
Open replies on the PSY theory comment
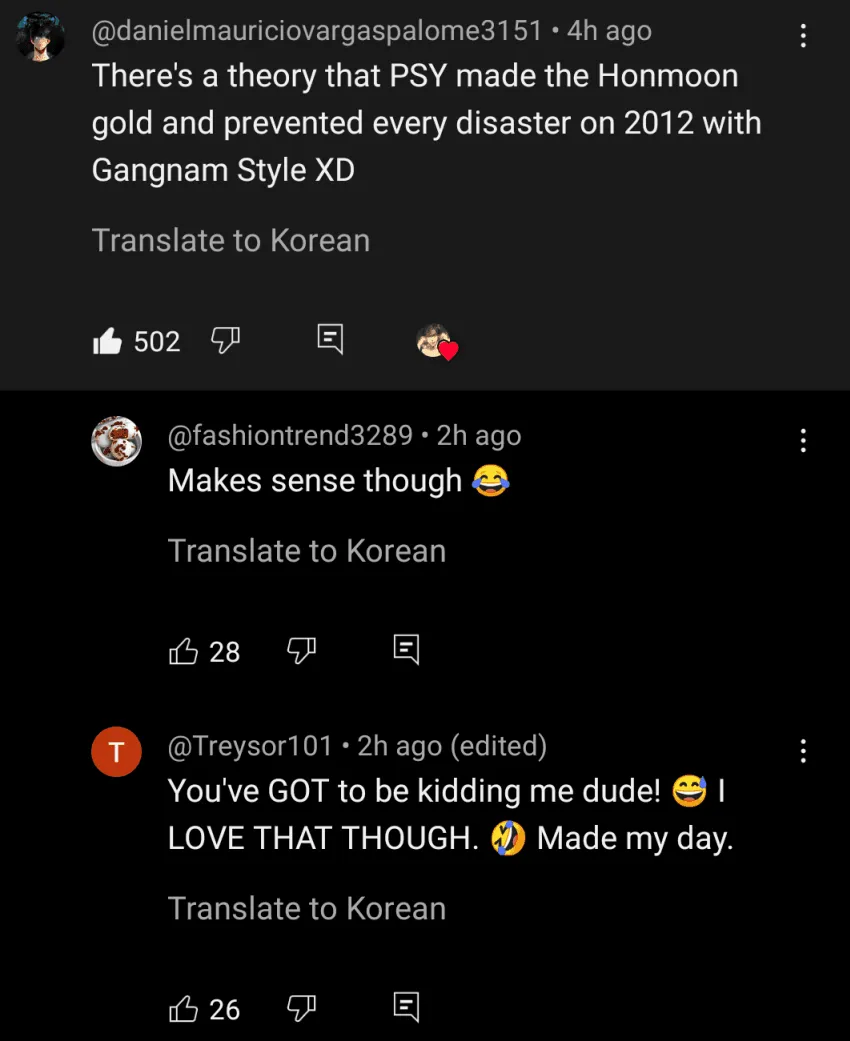point(330,340)
